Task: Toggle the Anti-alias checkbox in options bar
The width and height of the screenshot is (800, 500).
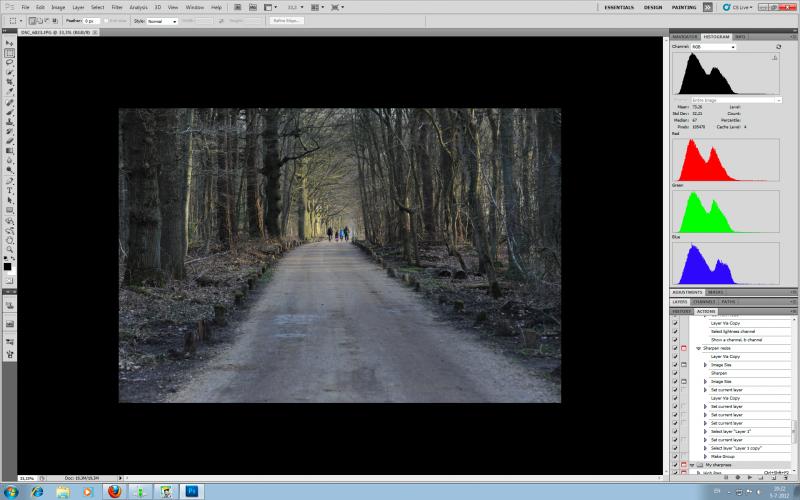Action: click(x=106, y=21)
